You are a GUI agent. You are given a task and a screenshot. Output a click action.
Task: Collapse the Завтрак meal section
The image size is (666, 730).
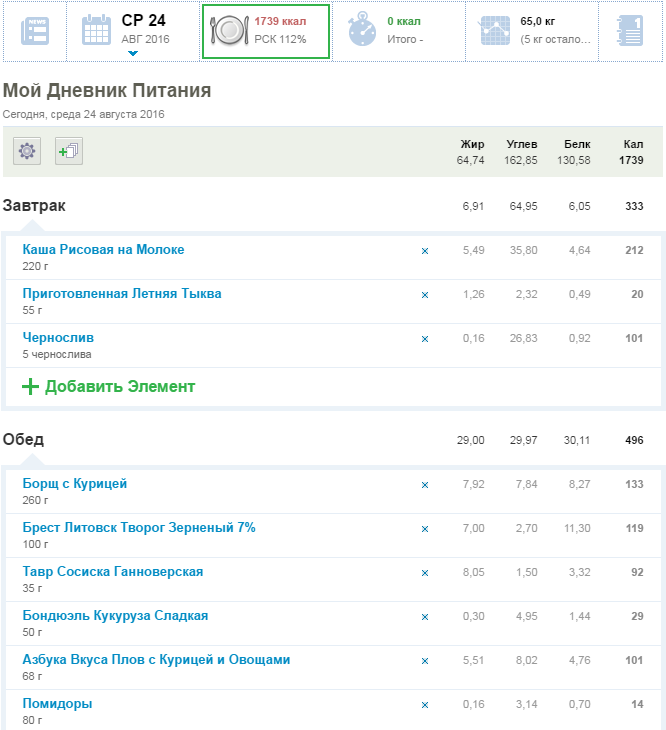(35, 206)
